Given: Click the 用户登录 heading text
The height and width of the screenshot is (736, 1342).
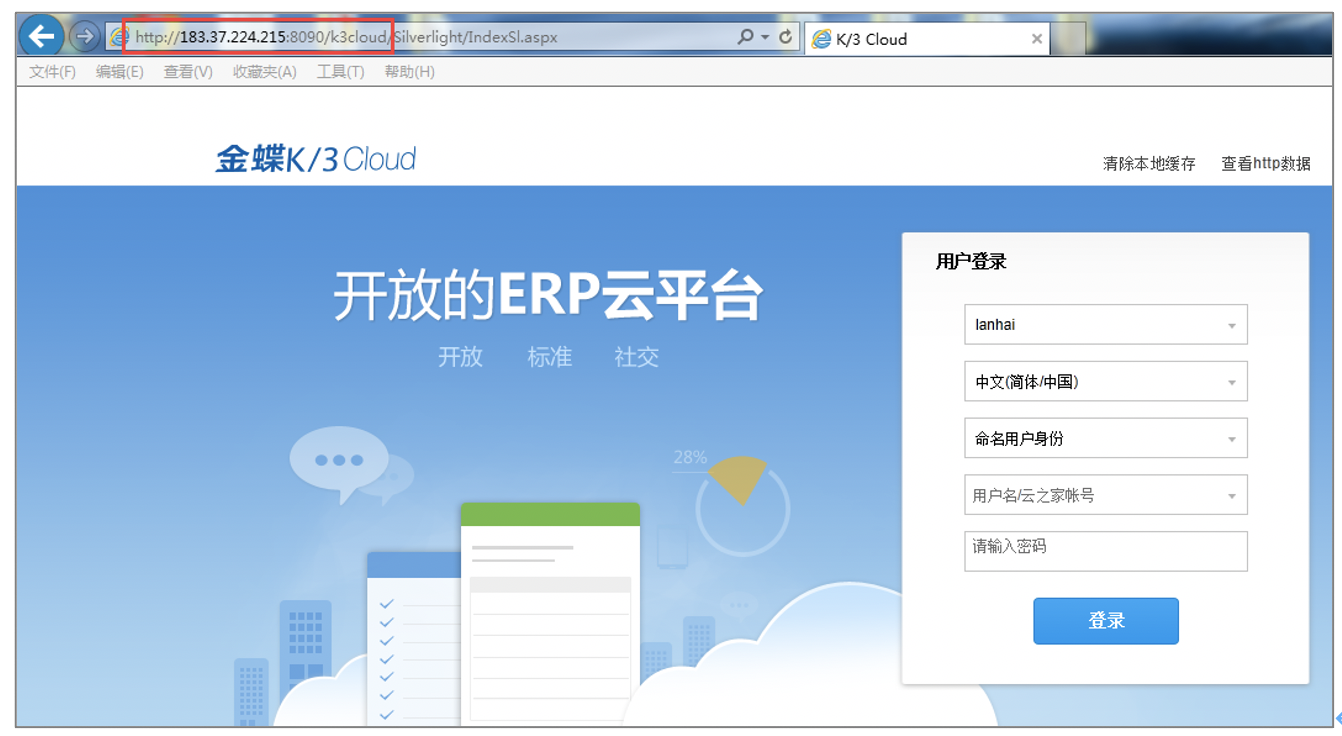Looking at the screenshot, I should pyautogui.click(x=971, y=262).
